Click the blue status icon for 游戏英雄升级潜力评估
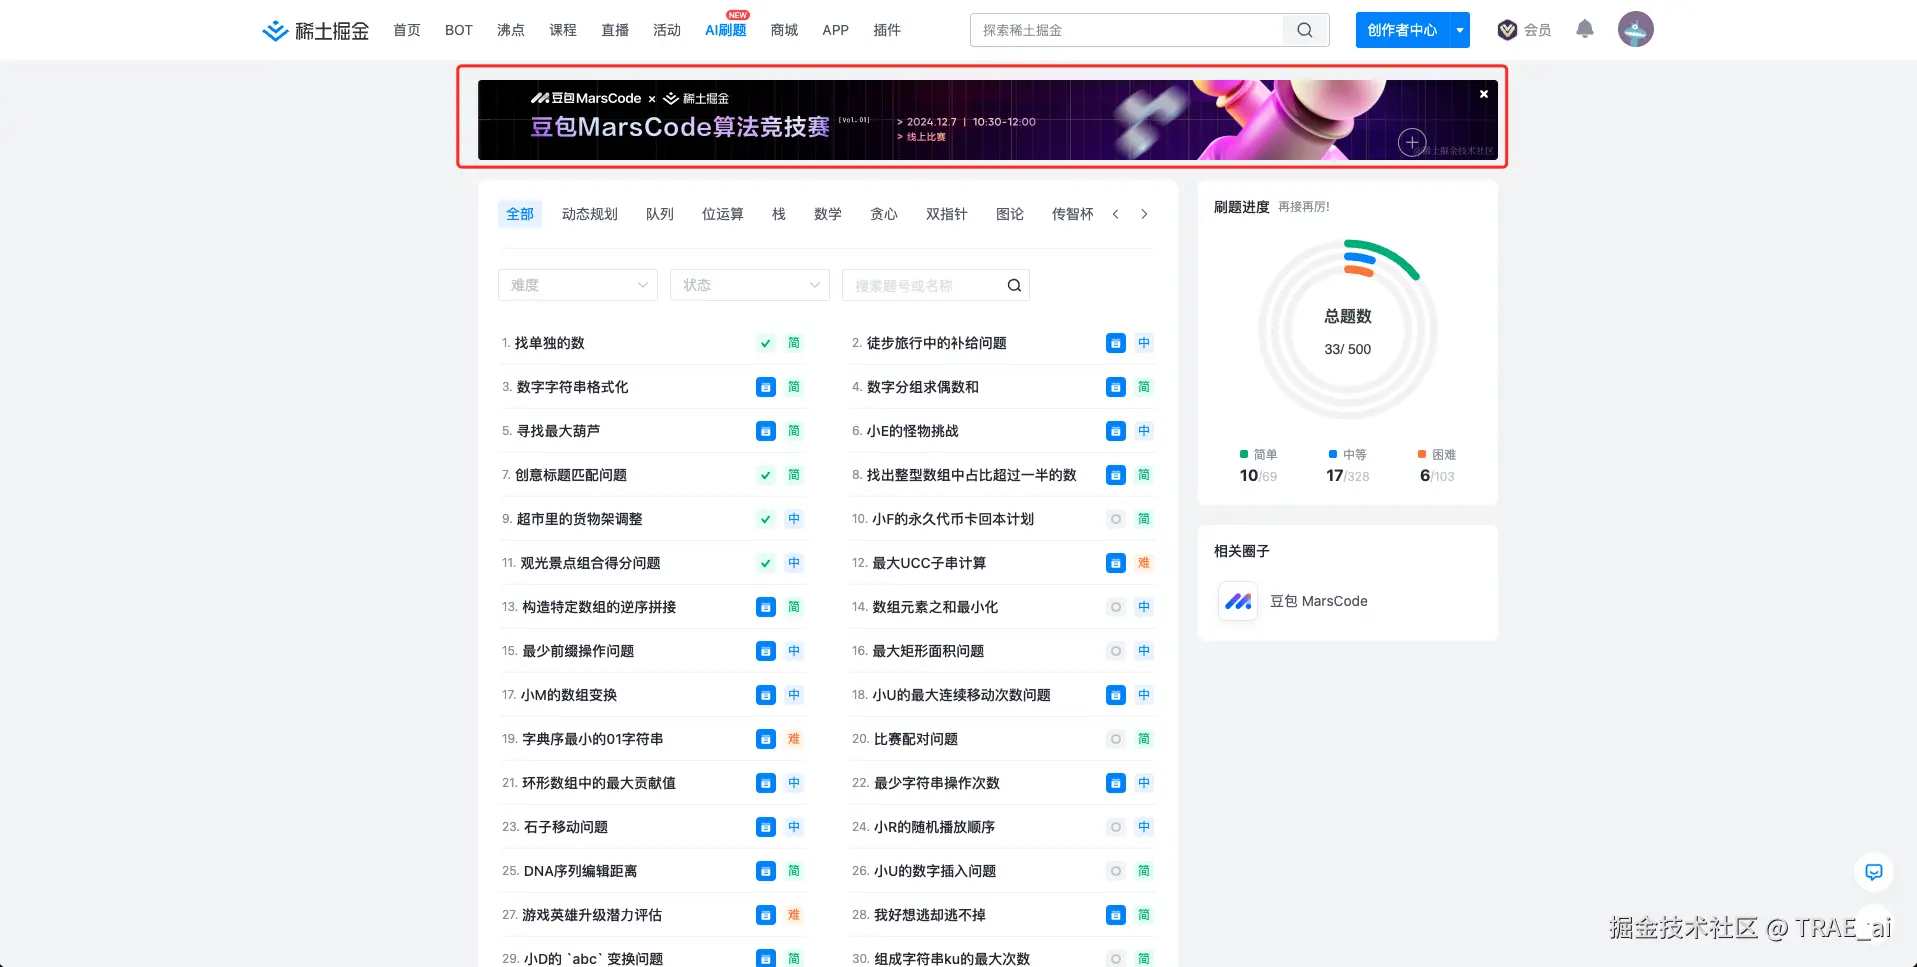The height and width of the screenshot is (967, 1917). coord(766,915)
